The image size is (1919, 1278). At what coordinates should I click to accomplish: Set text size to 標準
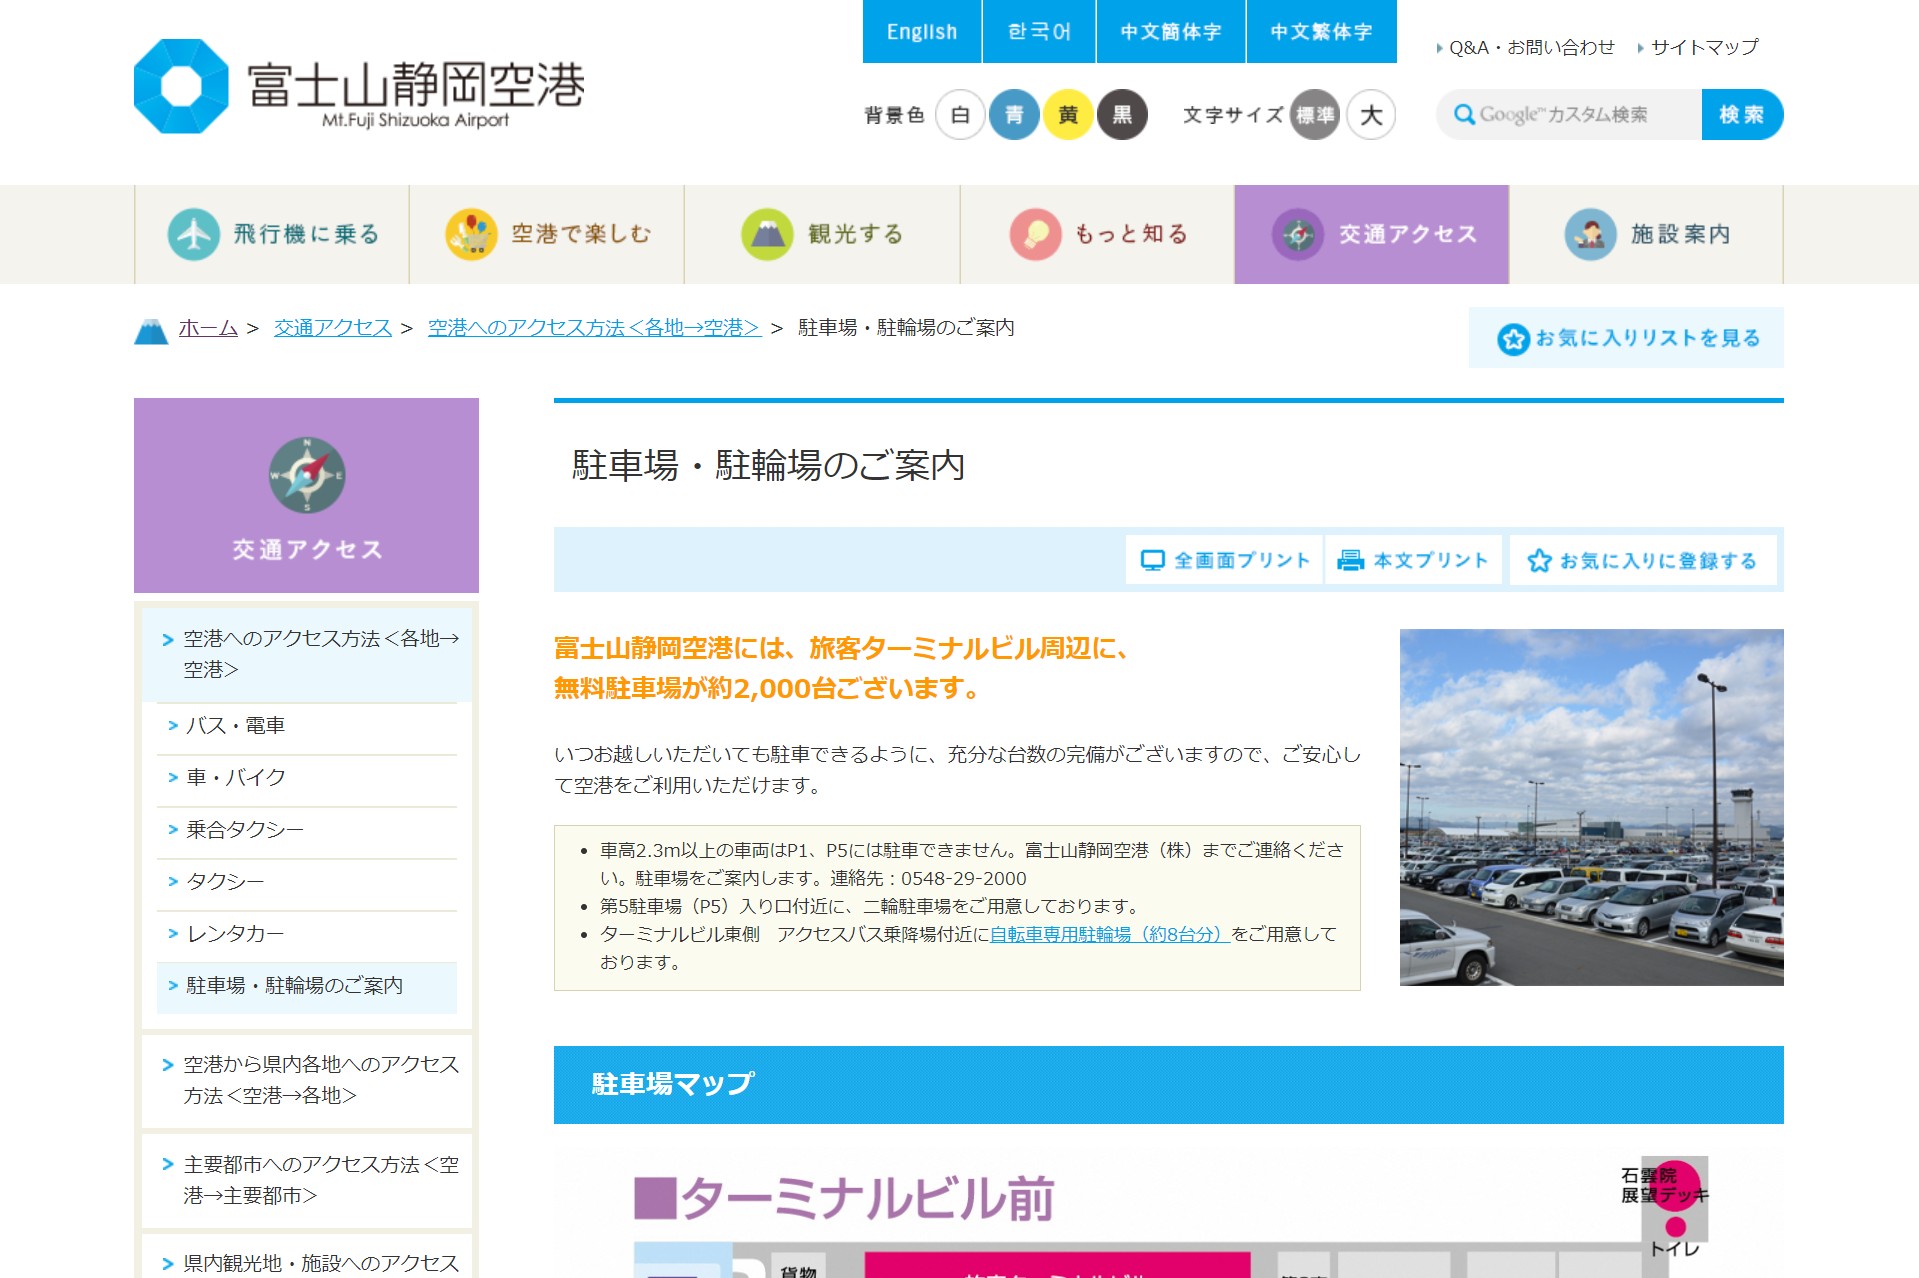pos(1315,115)
